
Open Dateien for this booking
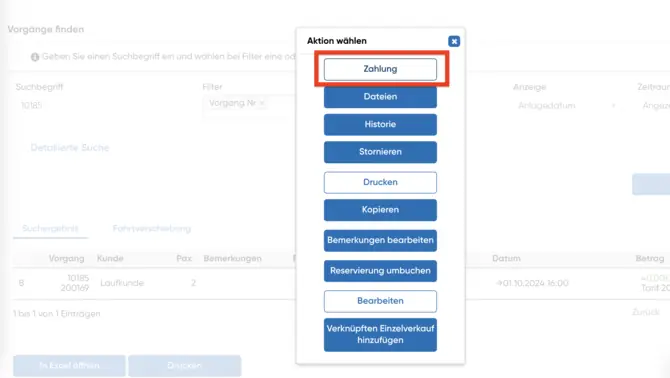click(x=380, y=97)
